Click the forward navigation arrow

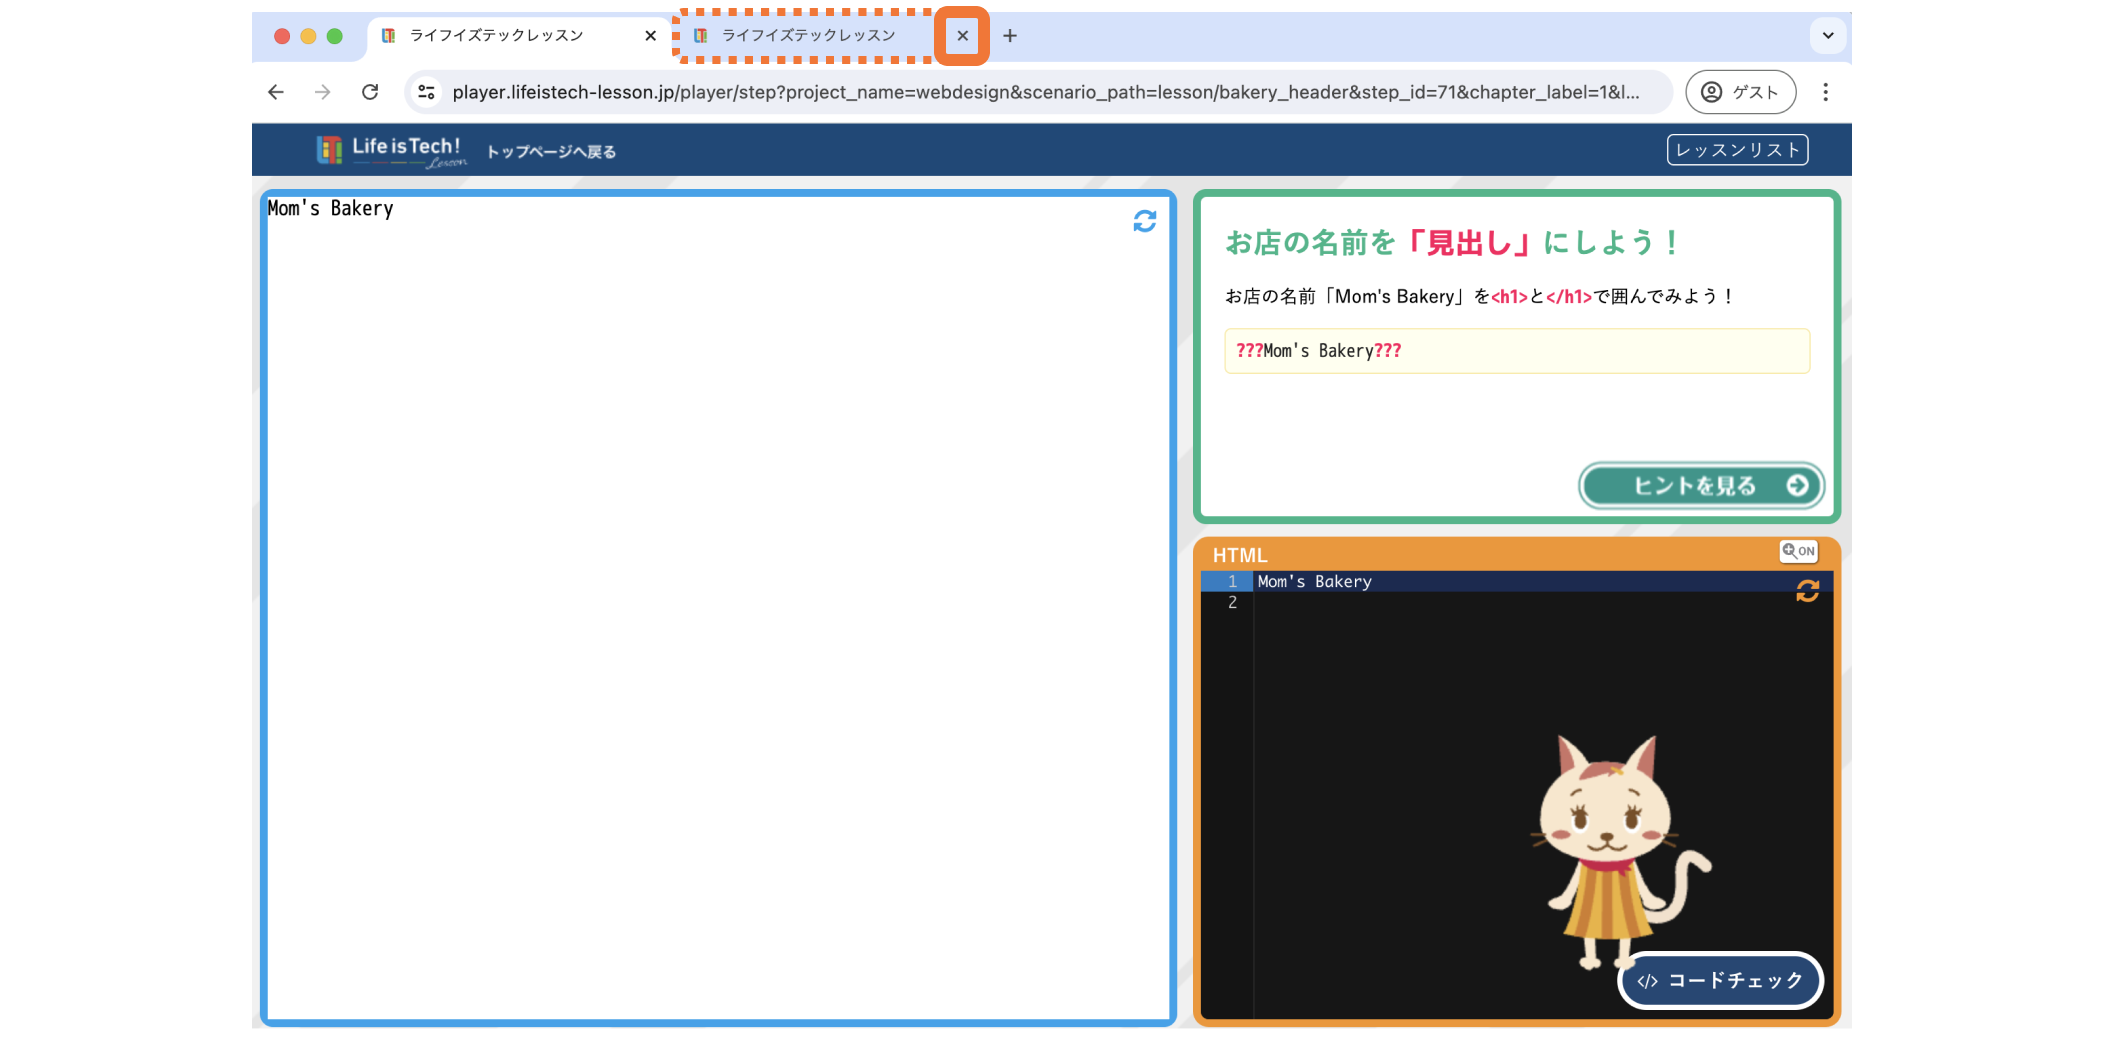pyautogui.click(x=322, y=92)
